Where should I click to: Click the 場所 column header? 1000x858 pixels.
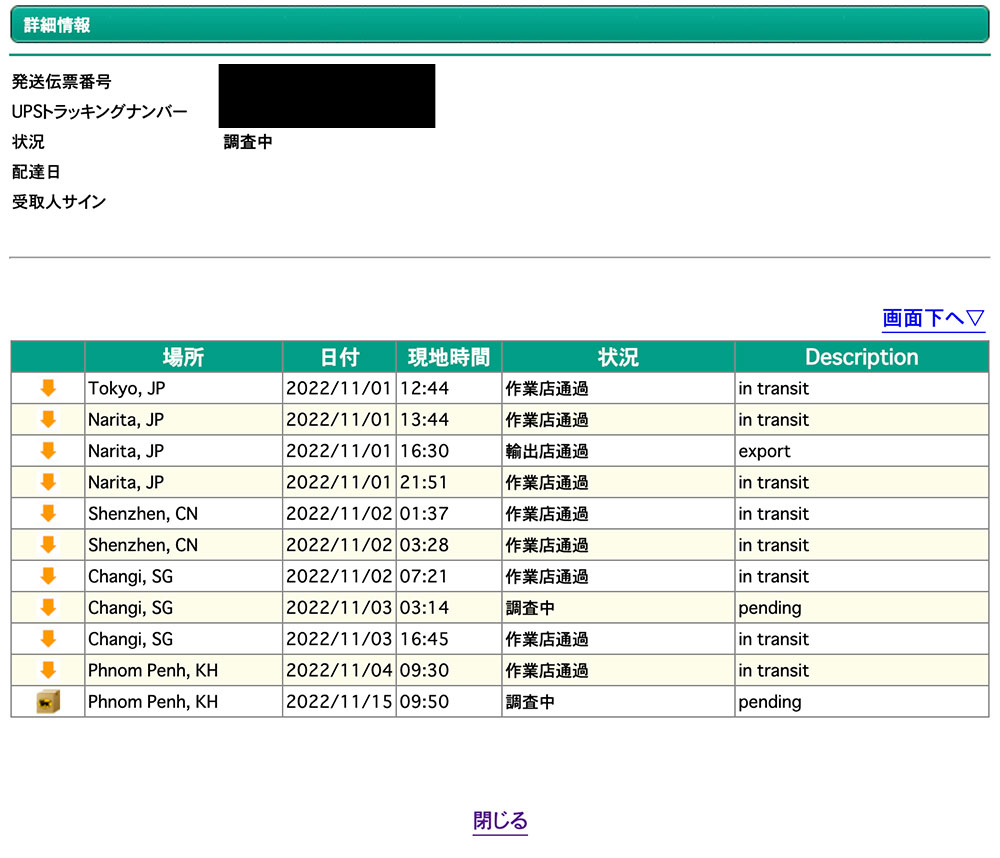184,357
